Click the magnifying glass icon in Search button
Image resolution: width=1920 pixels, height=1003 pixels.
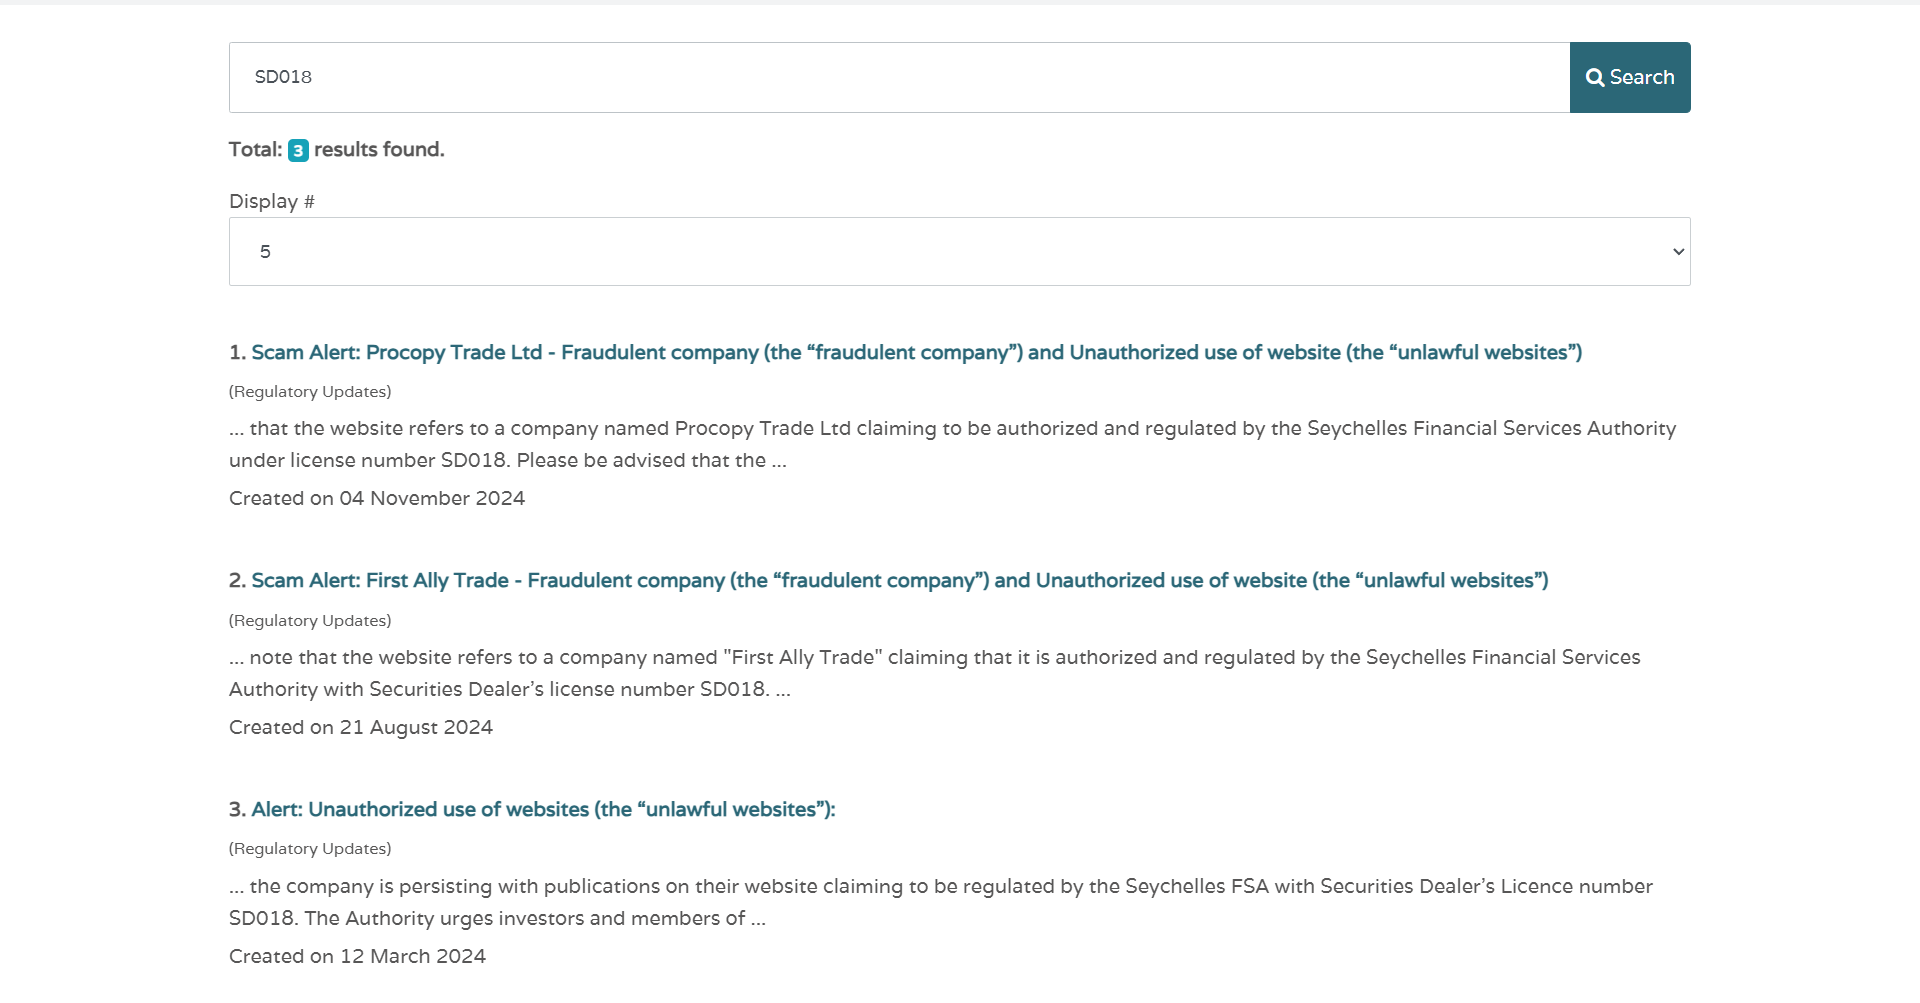[x=1595, y=78]
